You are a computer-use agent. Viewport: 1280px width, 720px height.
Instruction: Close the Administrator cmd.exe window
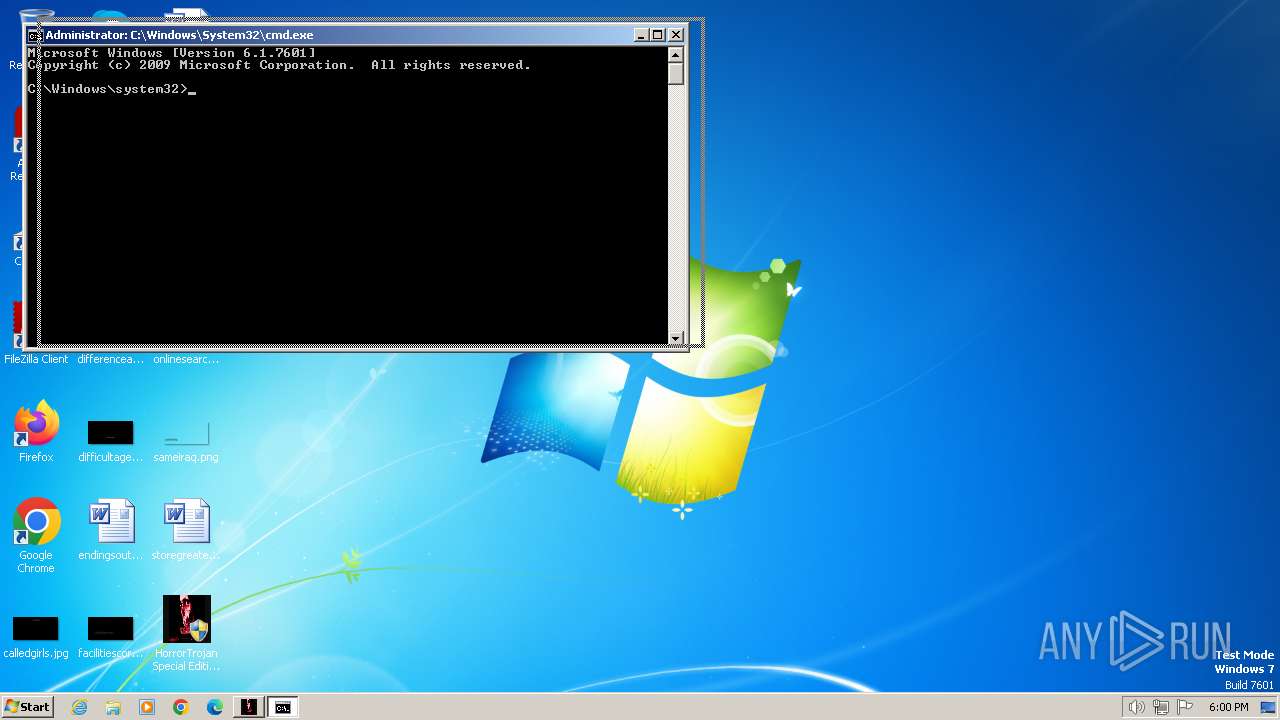(676, 35)
